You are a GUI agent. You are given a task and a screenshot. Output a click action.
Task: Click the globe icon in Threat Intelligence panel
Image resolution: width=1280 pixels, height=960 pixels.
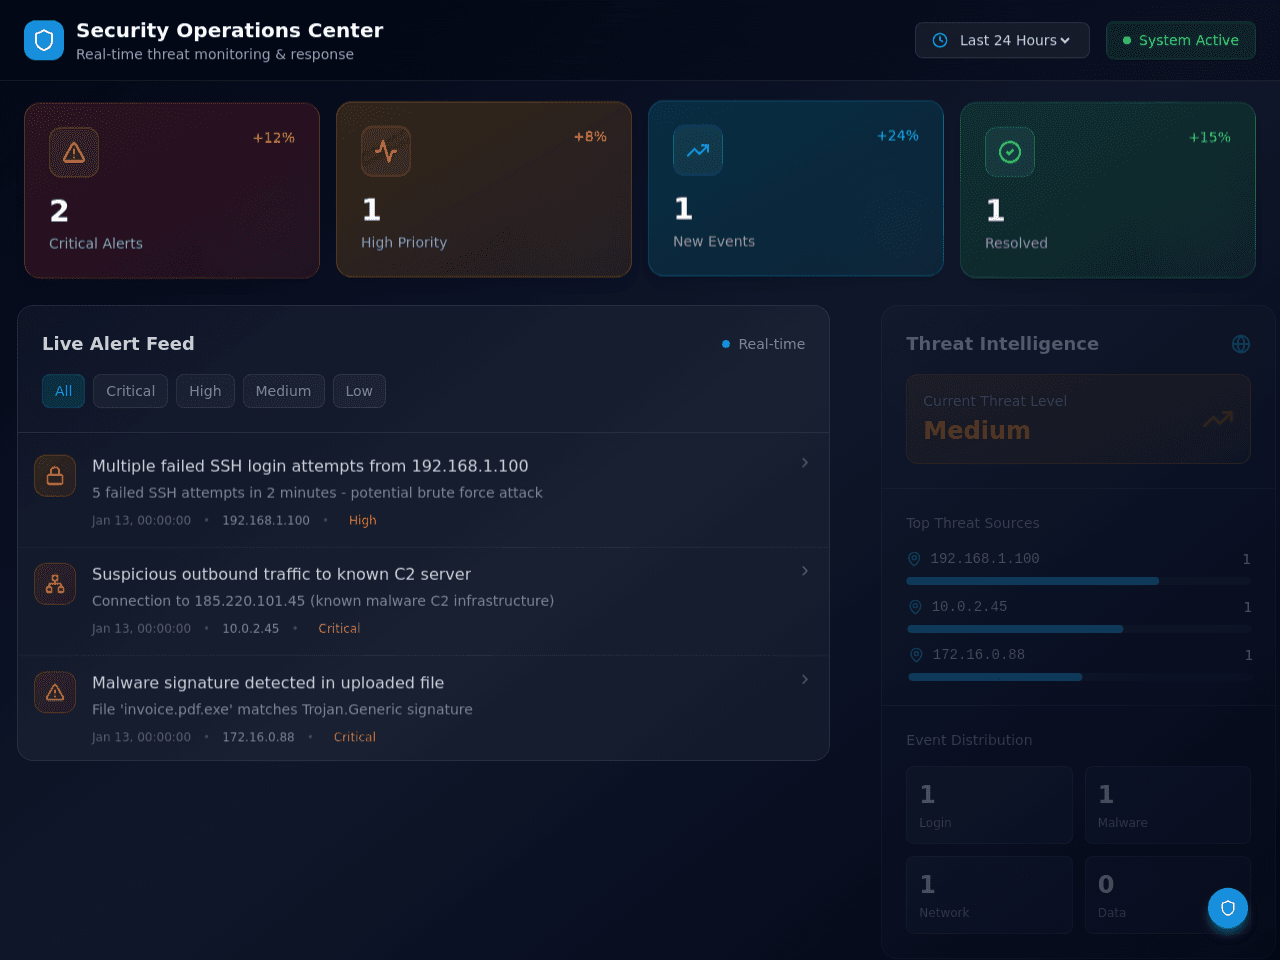click(1241, 344)
